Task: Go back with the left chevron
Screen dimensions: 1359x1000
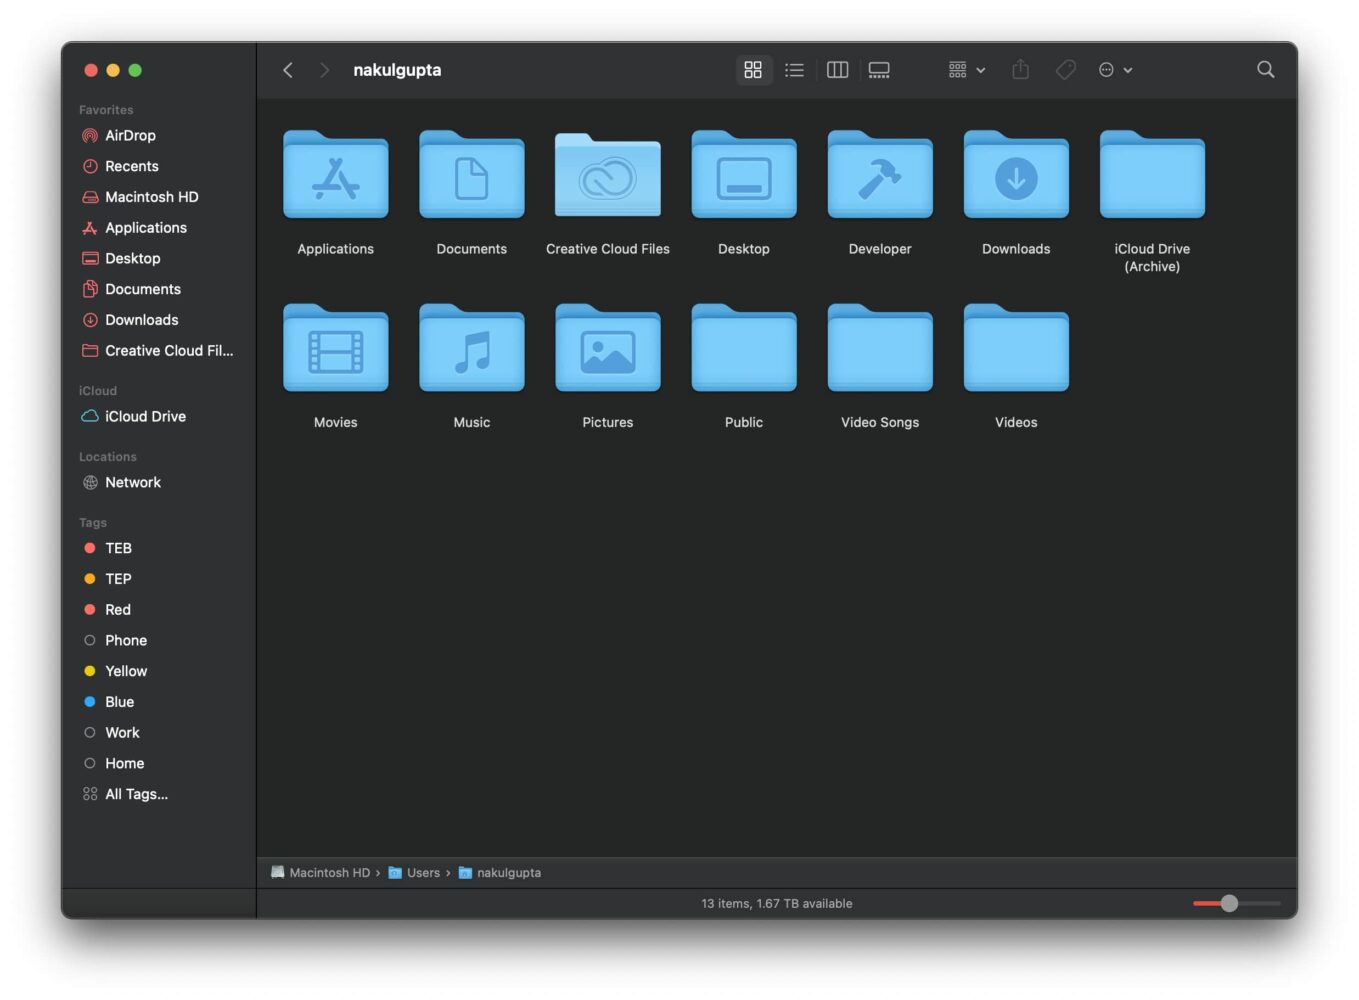Action: click(x=288, y=70)
